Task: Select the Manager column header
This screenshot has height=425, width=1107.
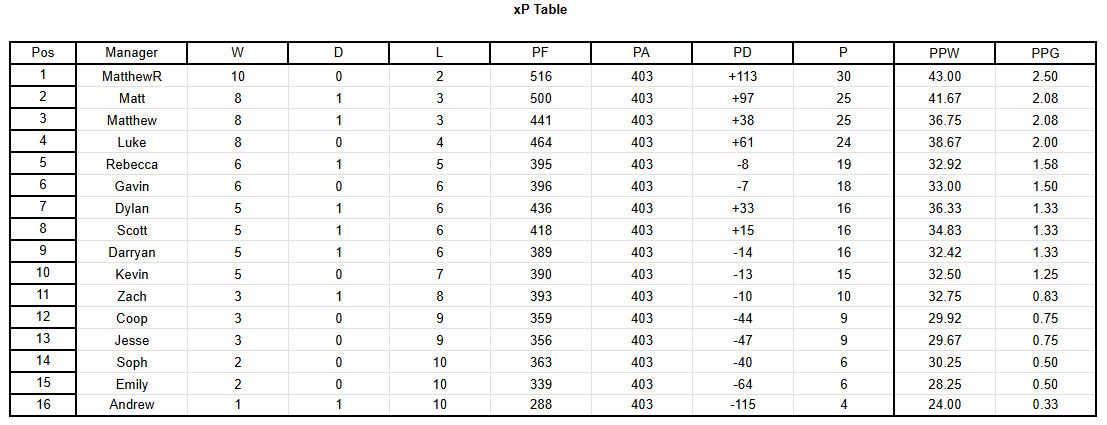Action: [x=131, y=53]
